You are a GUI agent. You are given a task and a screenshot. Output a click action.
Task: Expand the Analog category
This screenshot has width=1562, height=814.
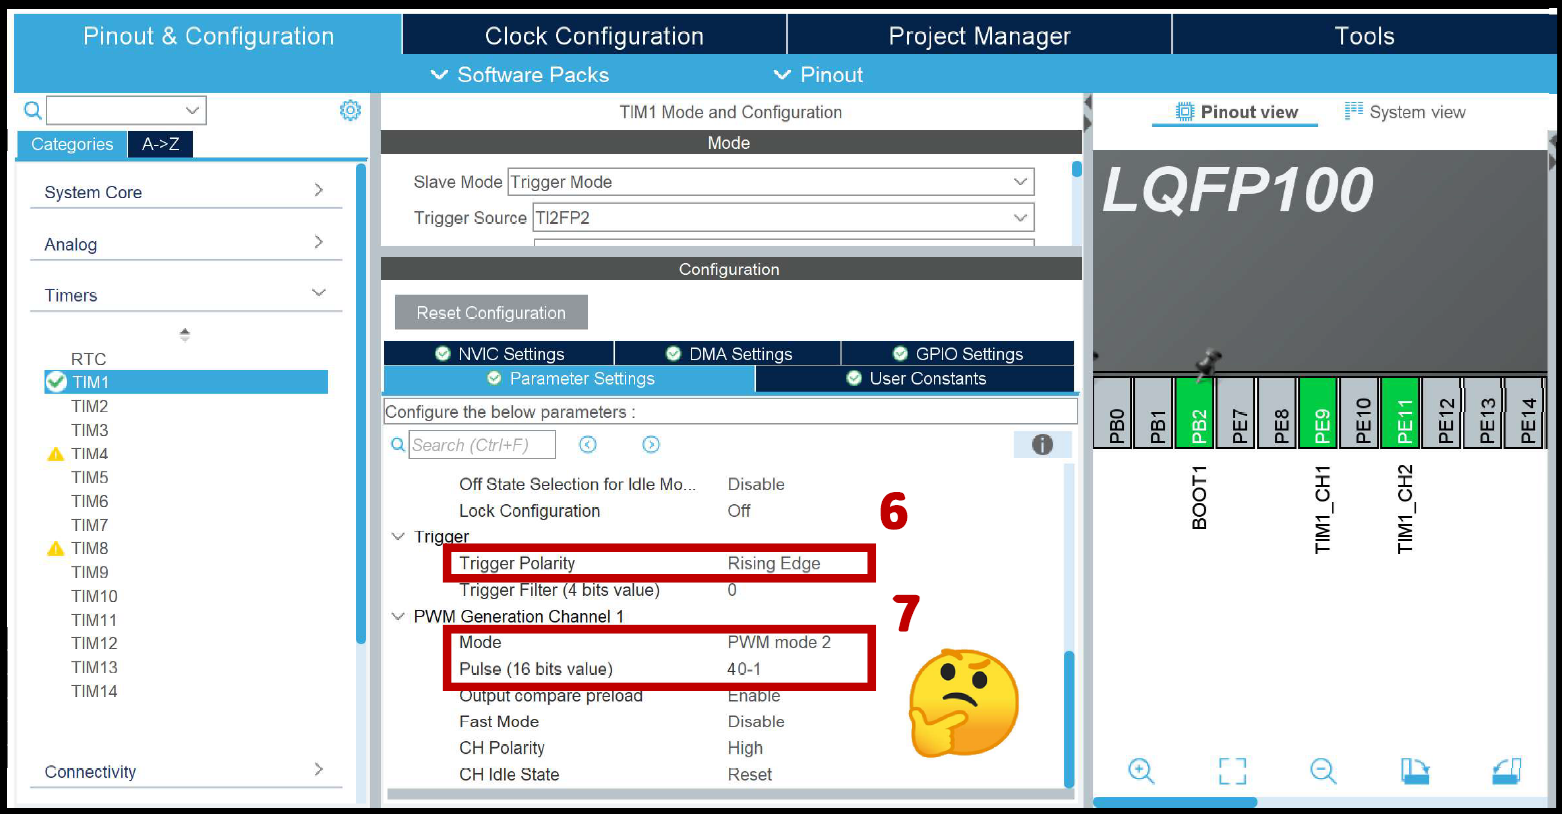186,244
